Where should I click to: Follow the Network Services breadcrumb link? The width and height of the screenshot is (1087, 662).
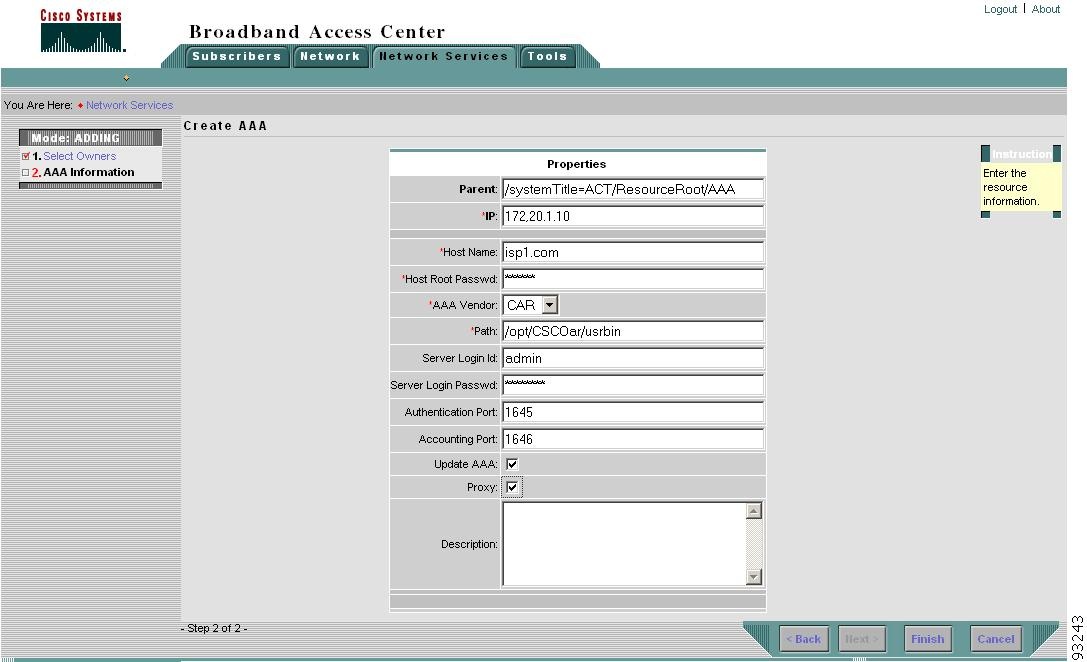130,105
